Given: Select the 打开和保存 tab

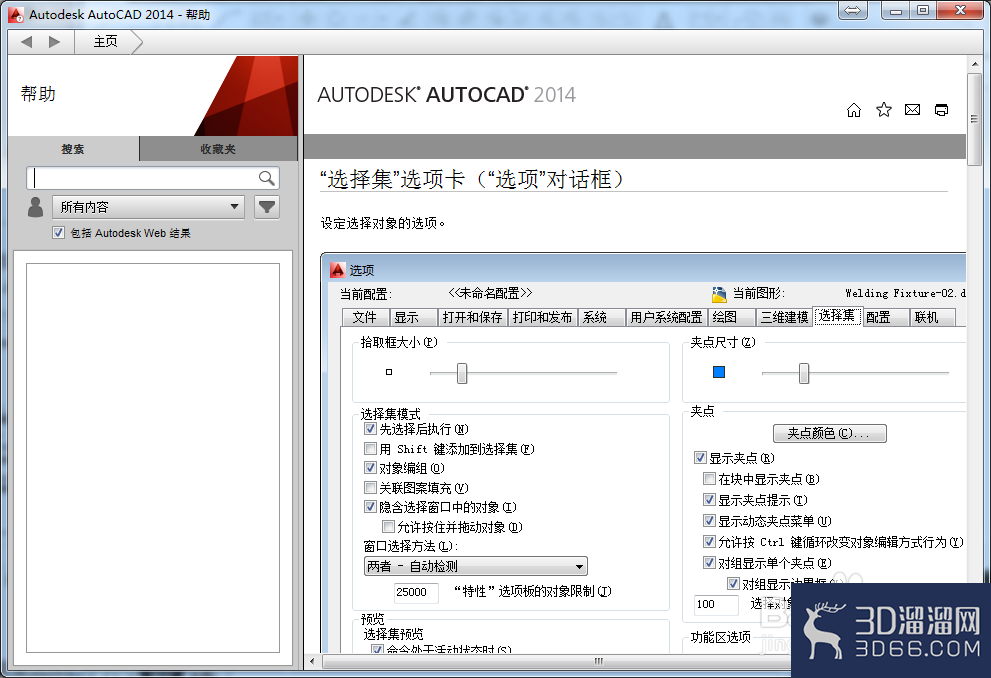Looking at the screenshot, I should point(472,317).
